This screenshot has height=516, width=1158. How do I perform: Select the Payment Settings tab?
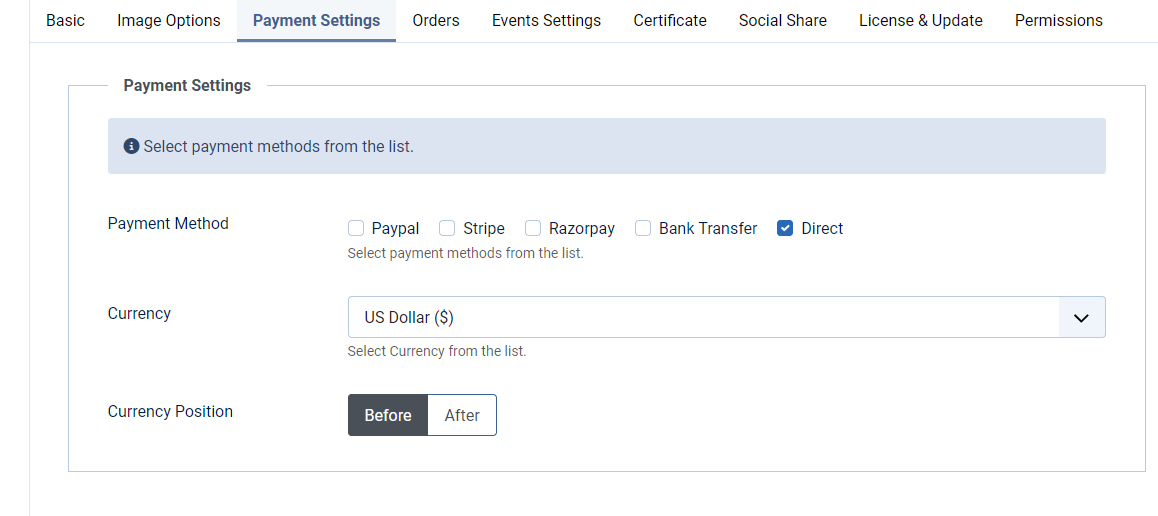pyautogui.click(x=316, y=20)
